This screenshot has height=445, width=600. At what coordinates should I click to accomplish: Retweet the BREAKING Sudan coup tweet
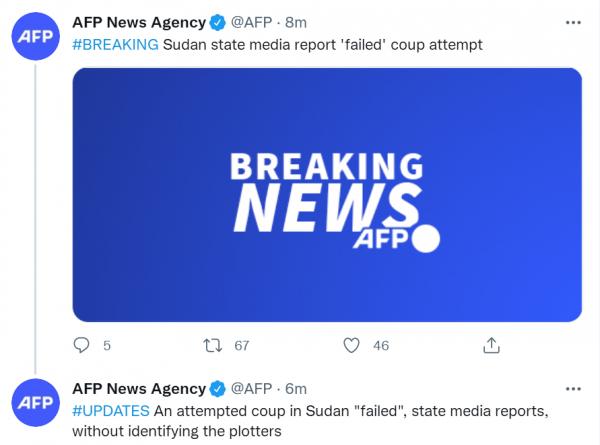(211, 345)
